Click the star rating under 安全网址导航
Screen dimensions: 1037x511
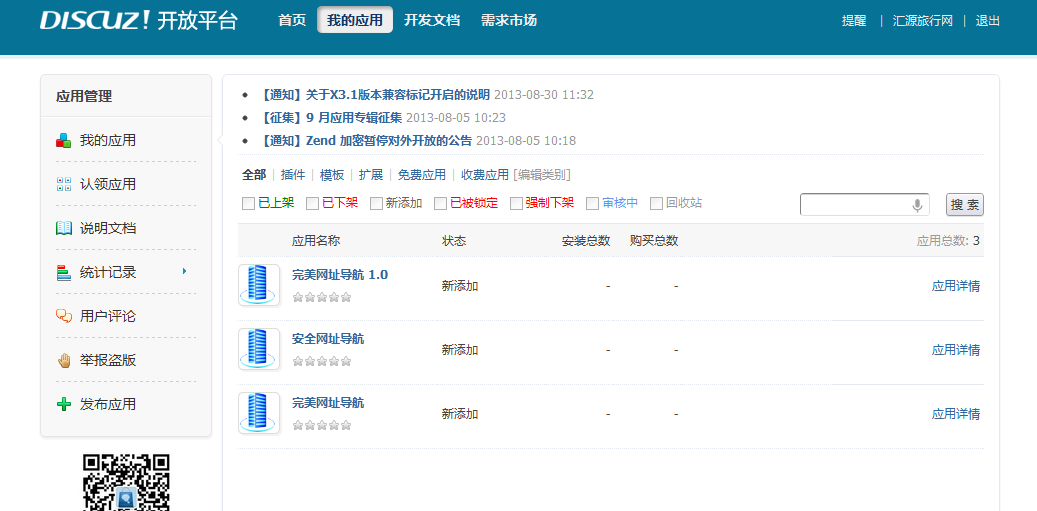tap(321, 362)
